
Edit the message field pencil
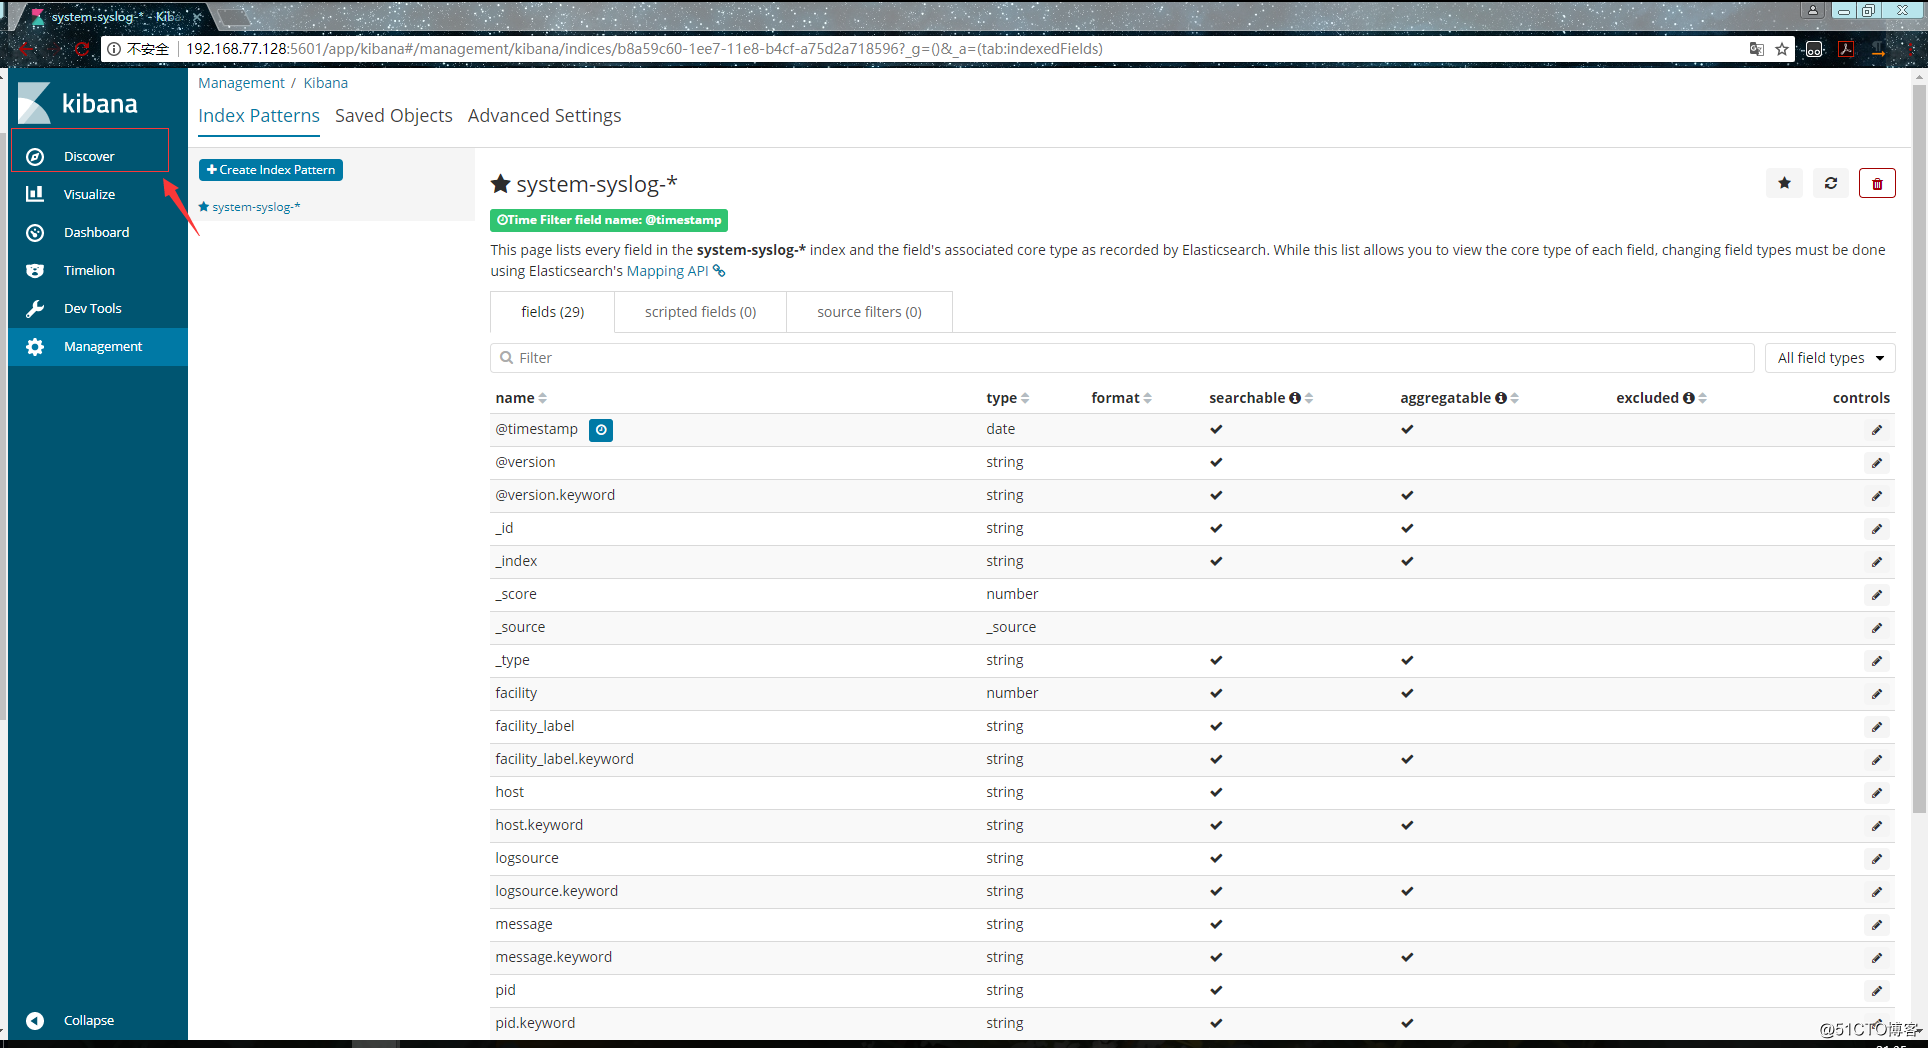[1877, 925]
